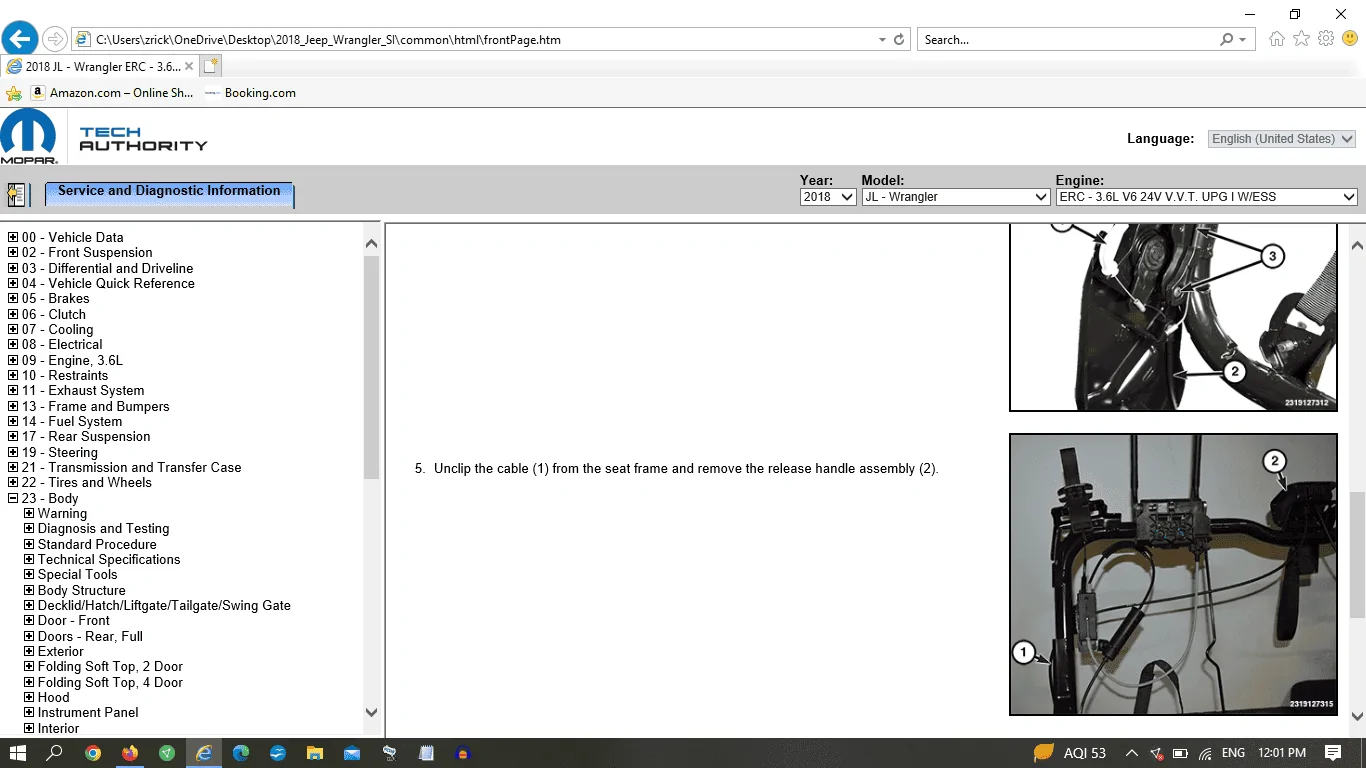Open the Language dropdown
1366x768 pixels.
(1282, 139)
